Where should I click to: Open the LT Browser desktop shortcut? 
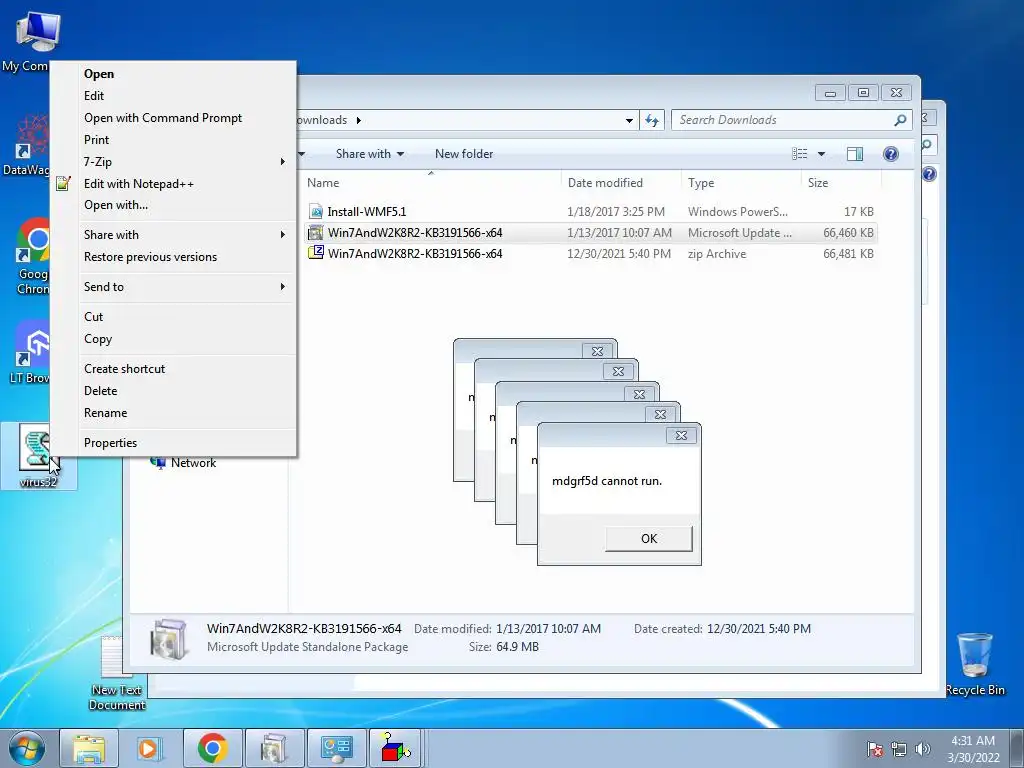34,343
